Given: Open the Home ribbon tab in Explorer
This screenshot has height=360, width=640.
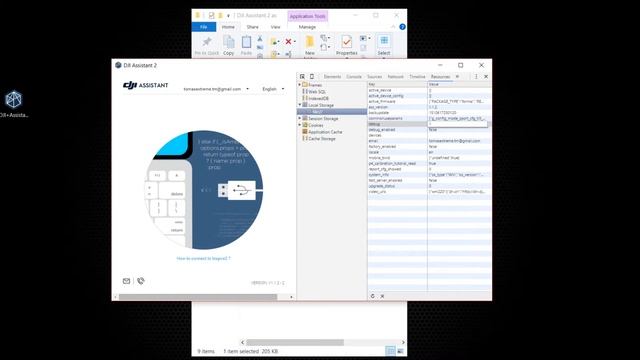Looking at the screenshot, I should tap(228, 27).
